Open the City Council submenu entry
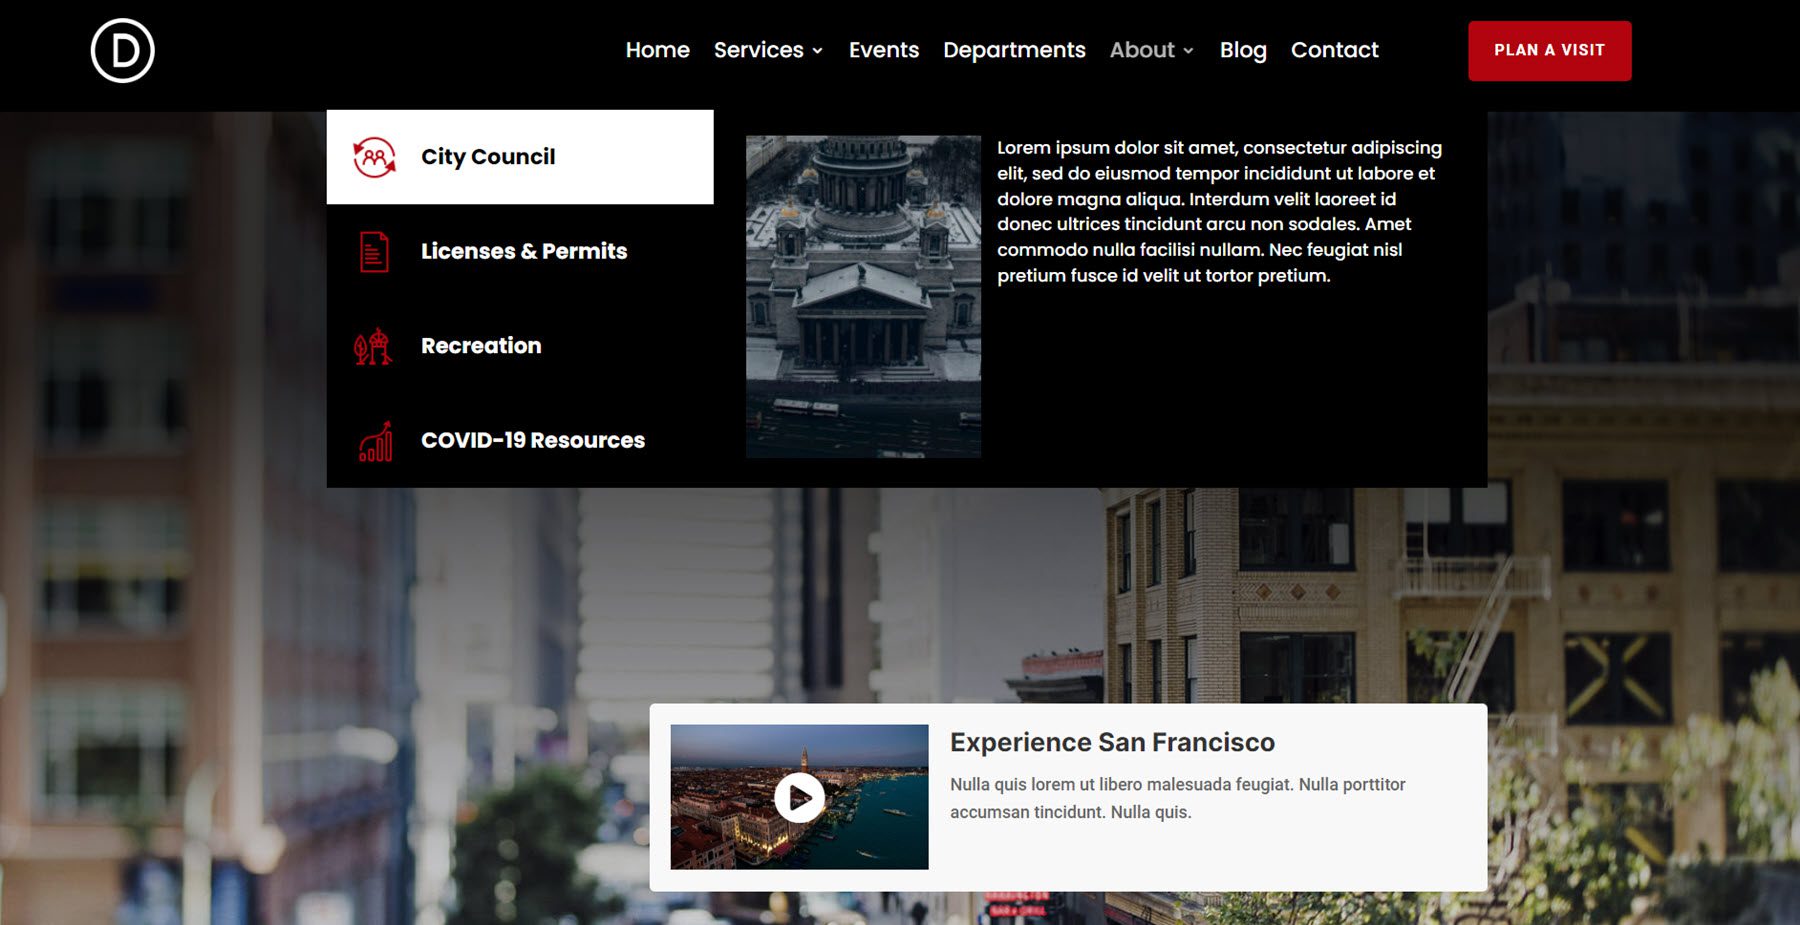 tap(488, 156)
